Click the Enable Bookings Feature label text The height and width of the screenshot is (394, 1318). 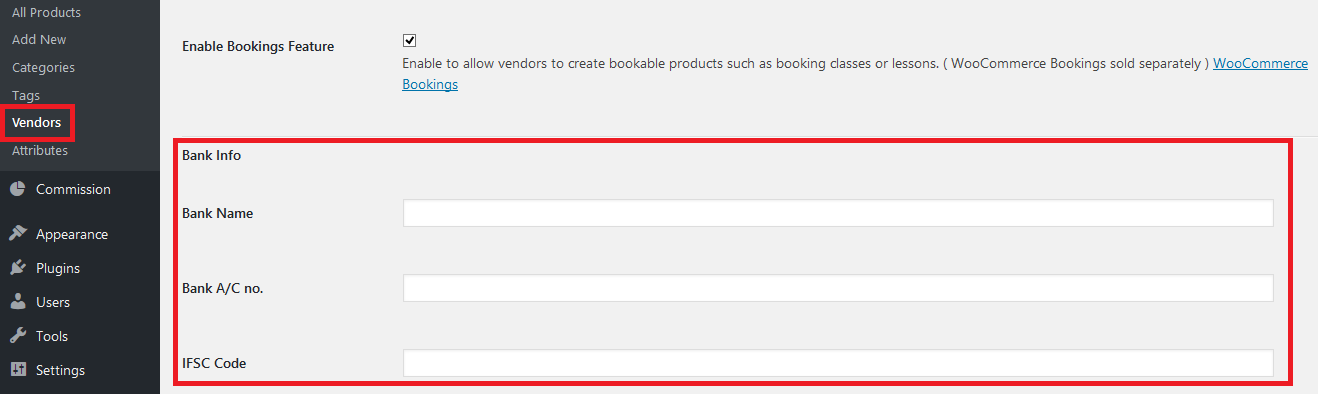pos(258,46)
